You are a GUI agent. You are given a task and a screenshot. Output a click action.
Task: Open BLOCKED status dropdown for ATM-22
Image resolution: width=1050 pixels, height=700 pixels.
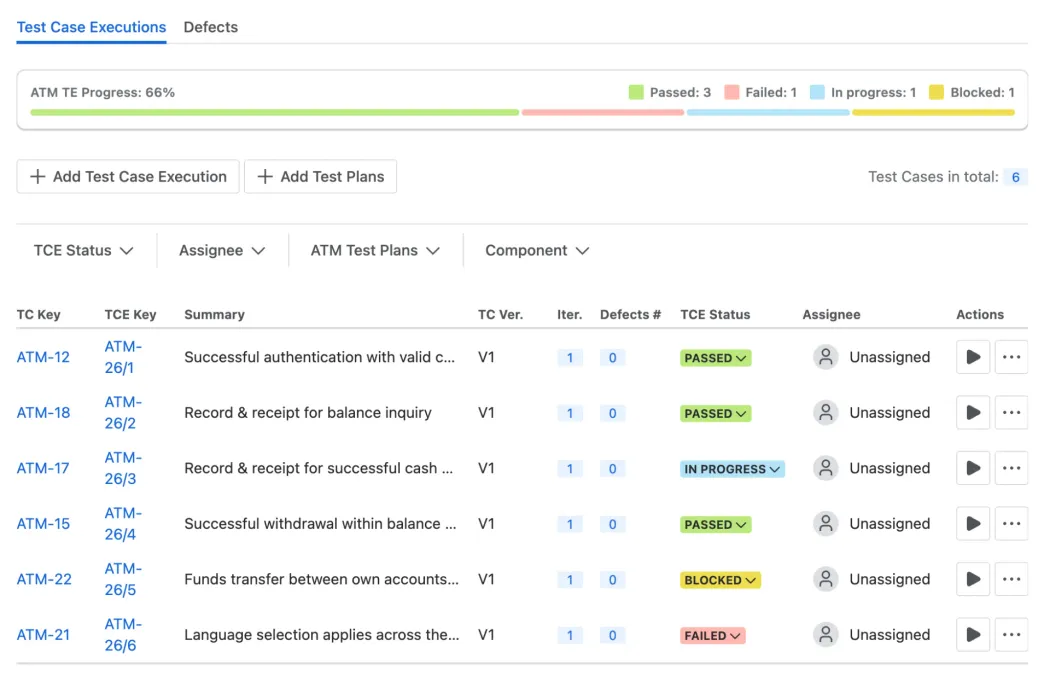pyautogui.click(x=720, y=580)
